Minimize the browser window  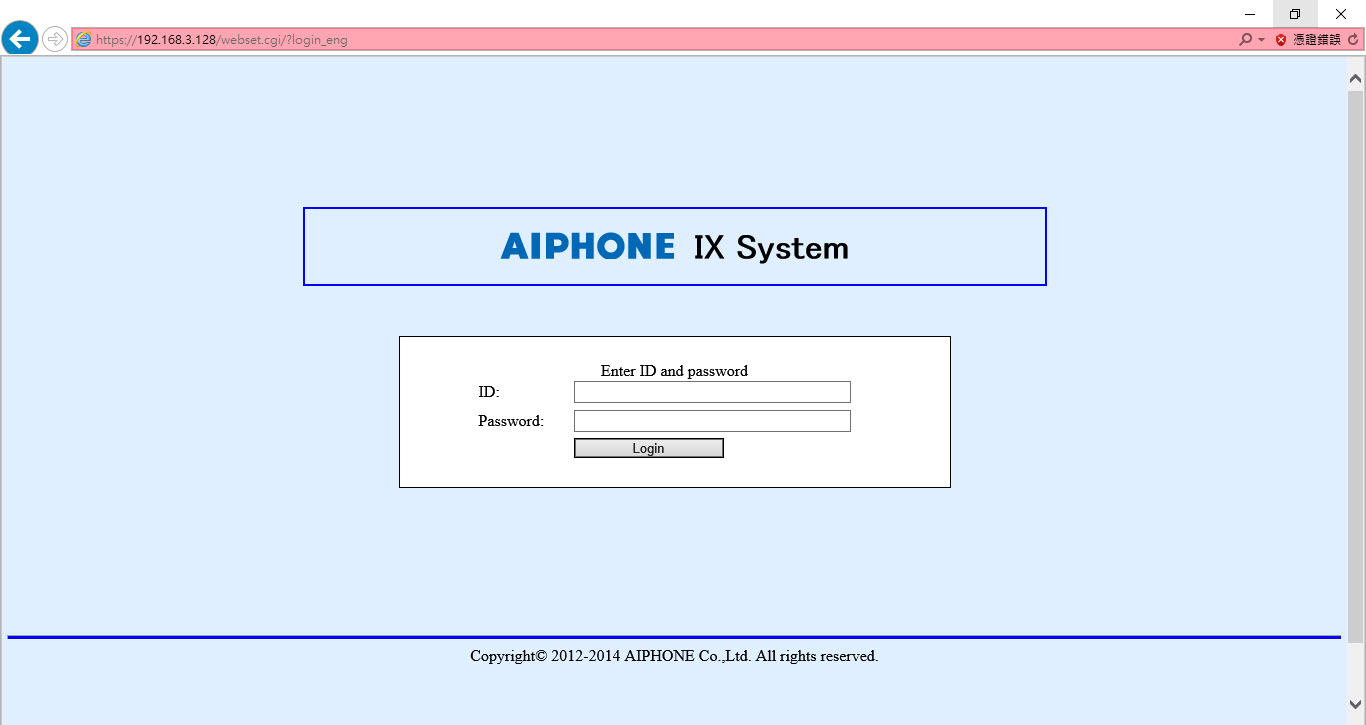point(1250,14)
